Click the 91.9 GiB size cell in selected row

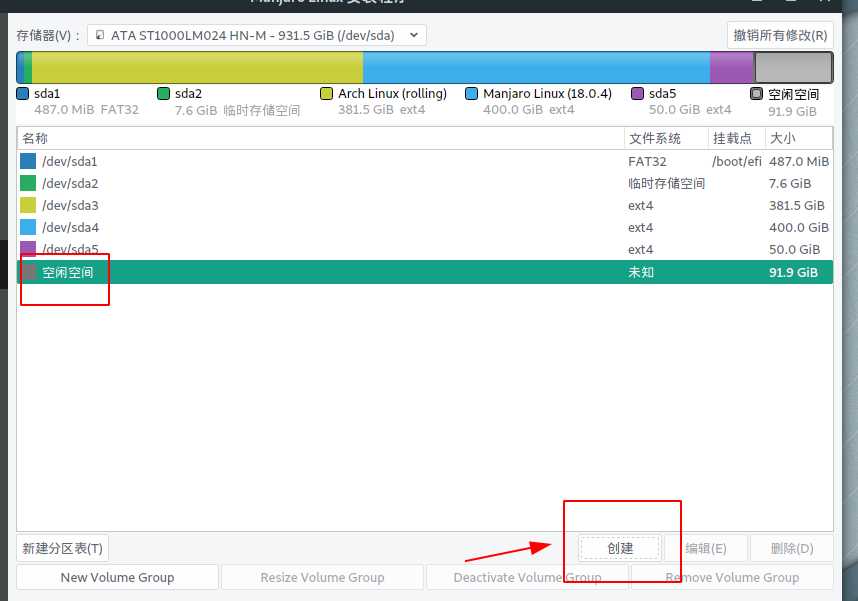(793, 272)
